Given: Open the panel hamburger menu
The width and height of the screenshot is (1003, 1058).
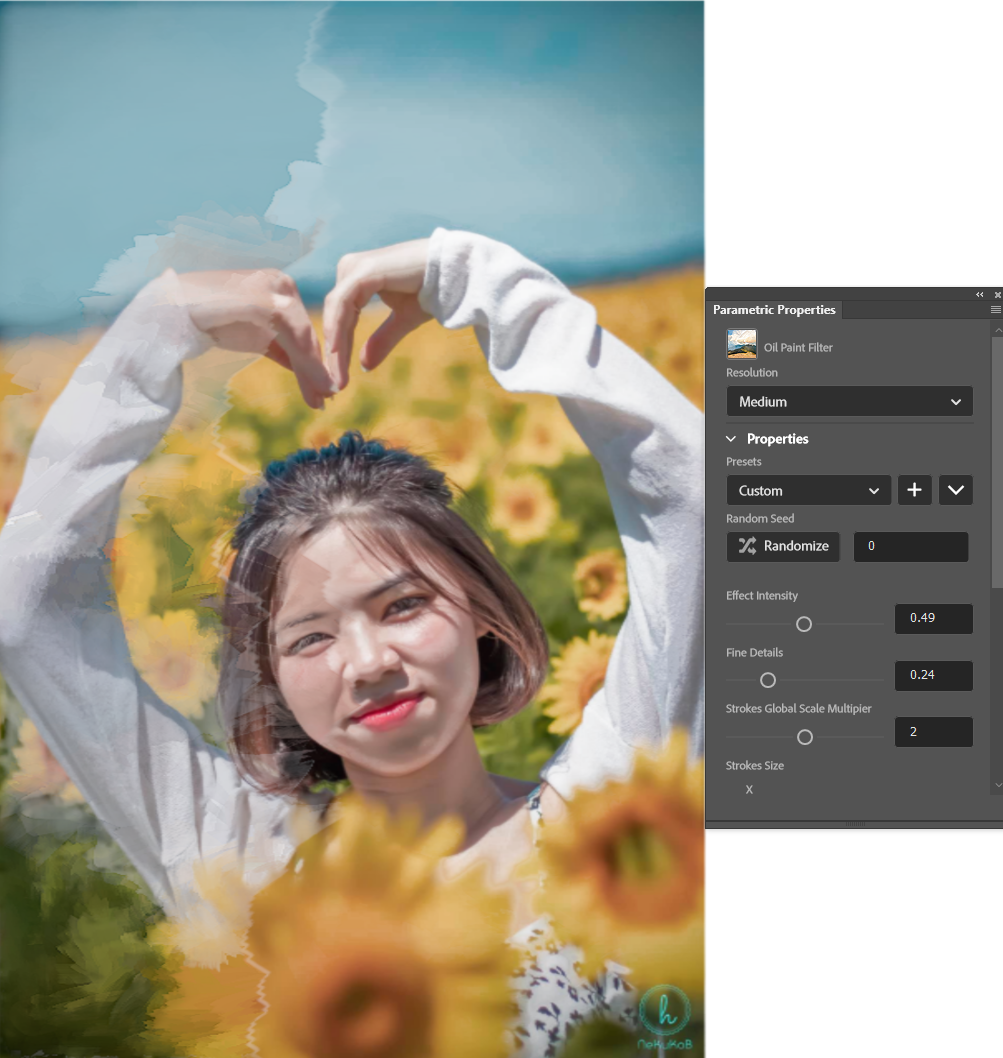Looking at the screenshot, I should [x=995, y=310].
